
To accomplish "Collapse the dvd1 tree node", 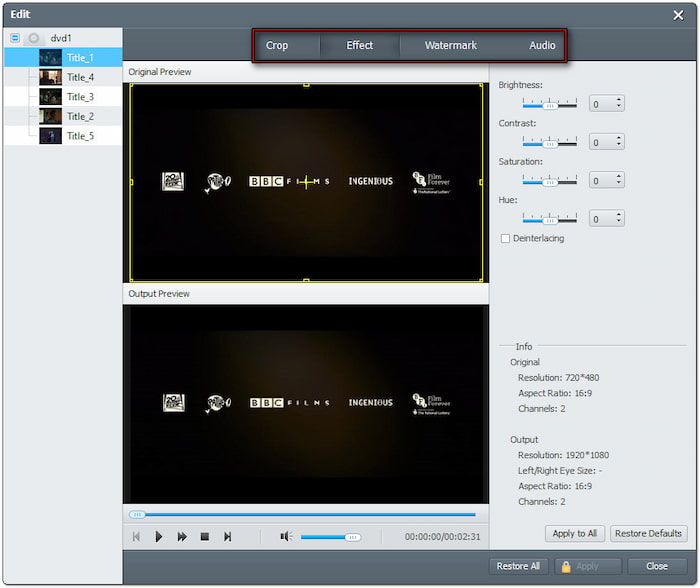I will pyautogui.click(x=14, y=38).
